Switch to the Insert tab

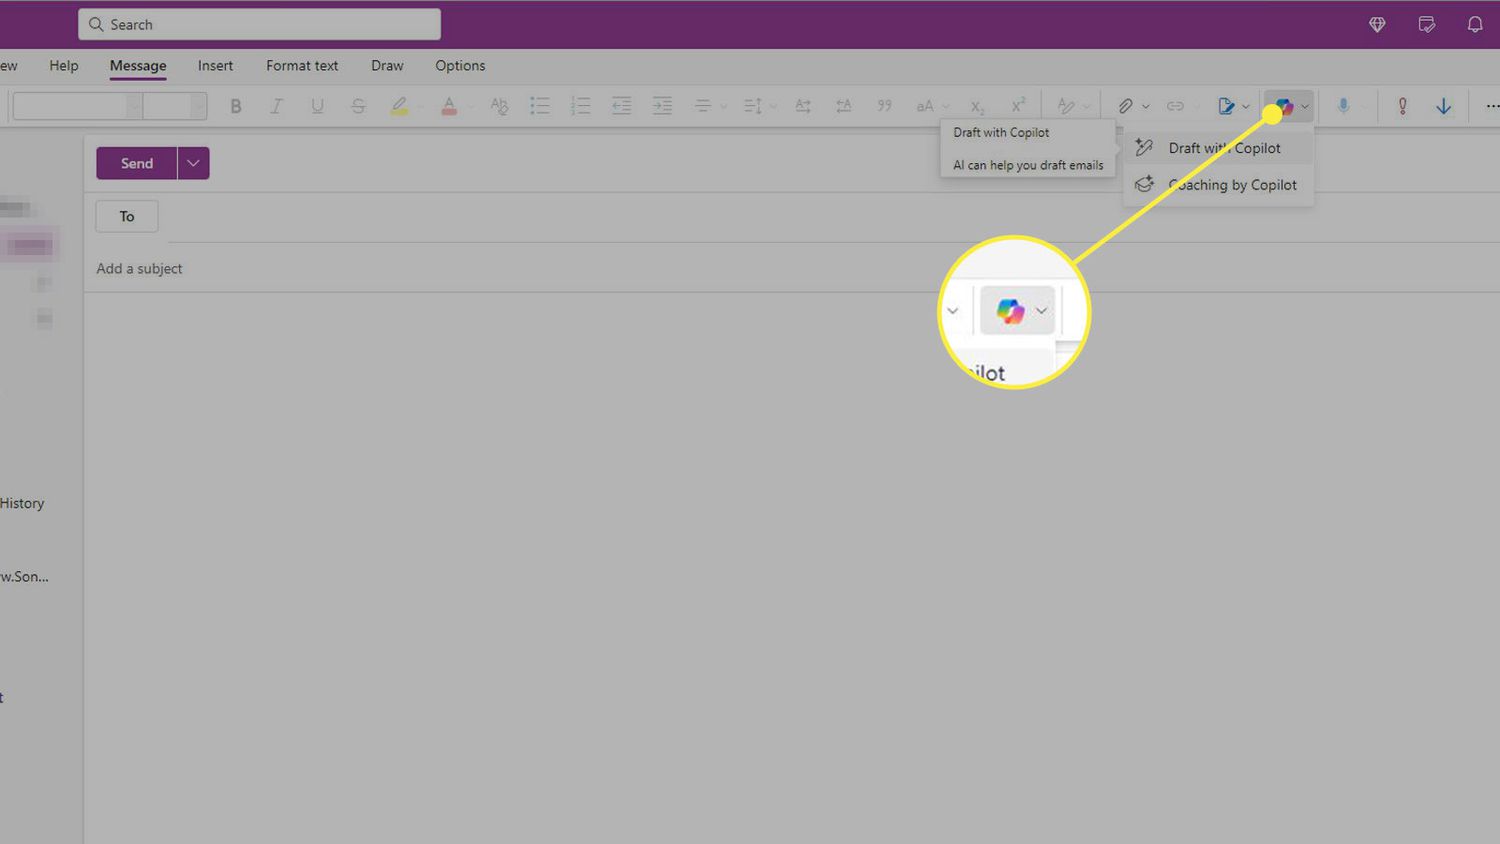point(215,66)
